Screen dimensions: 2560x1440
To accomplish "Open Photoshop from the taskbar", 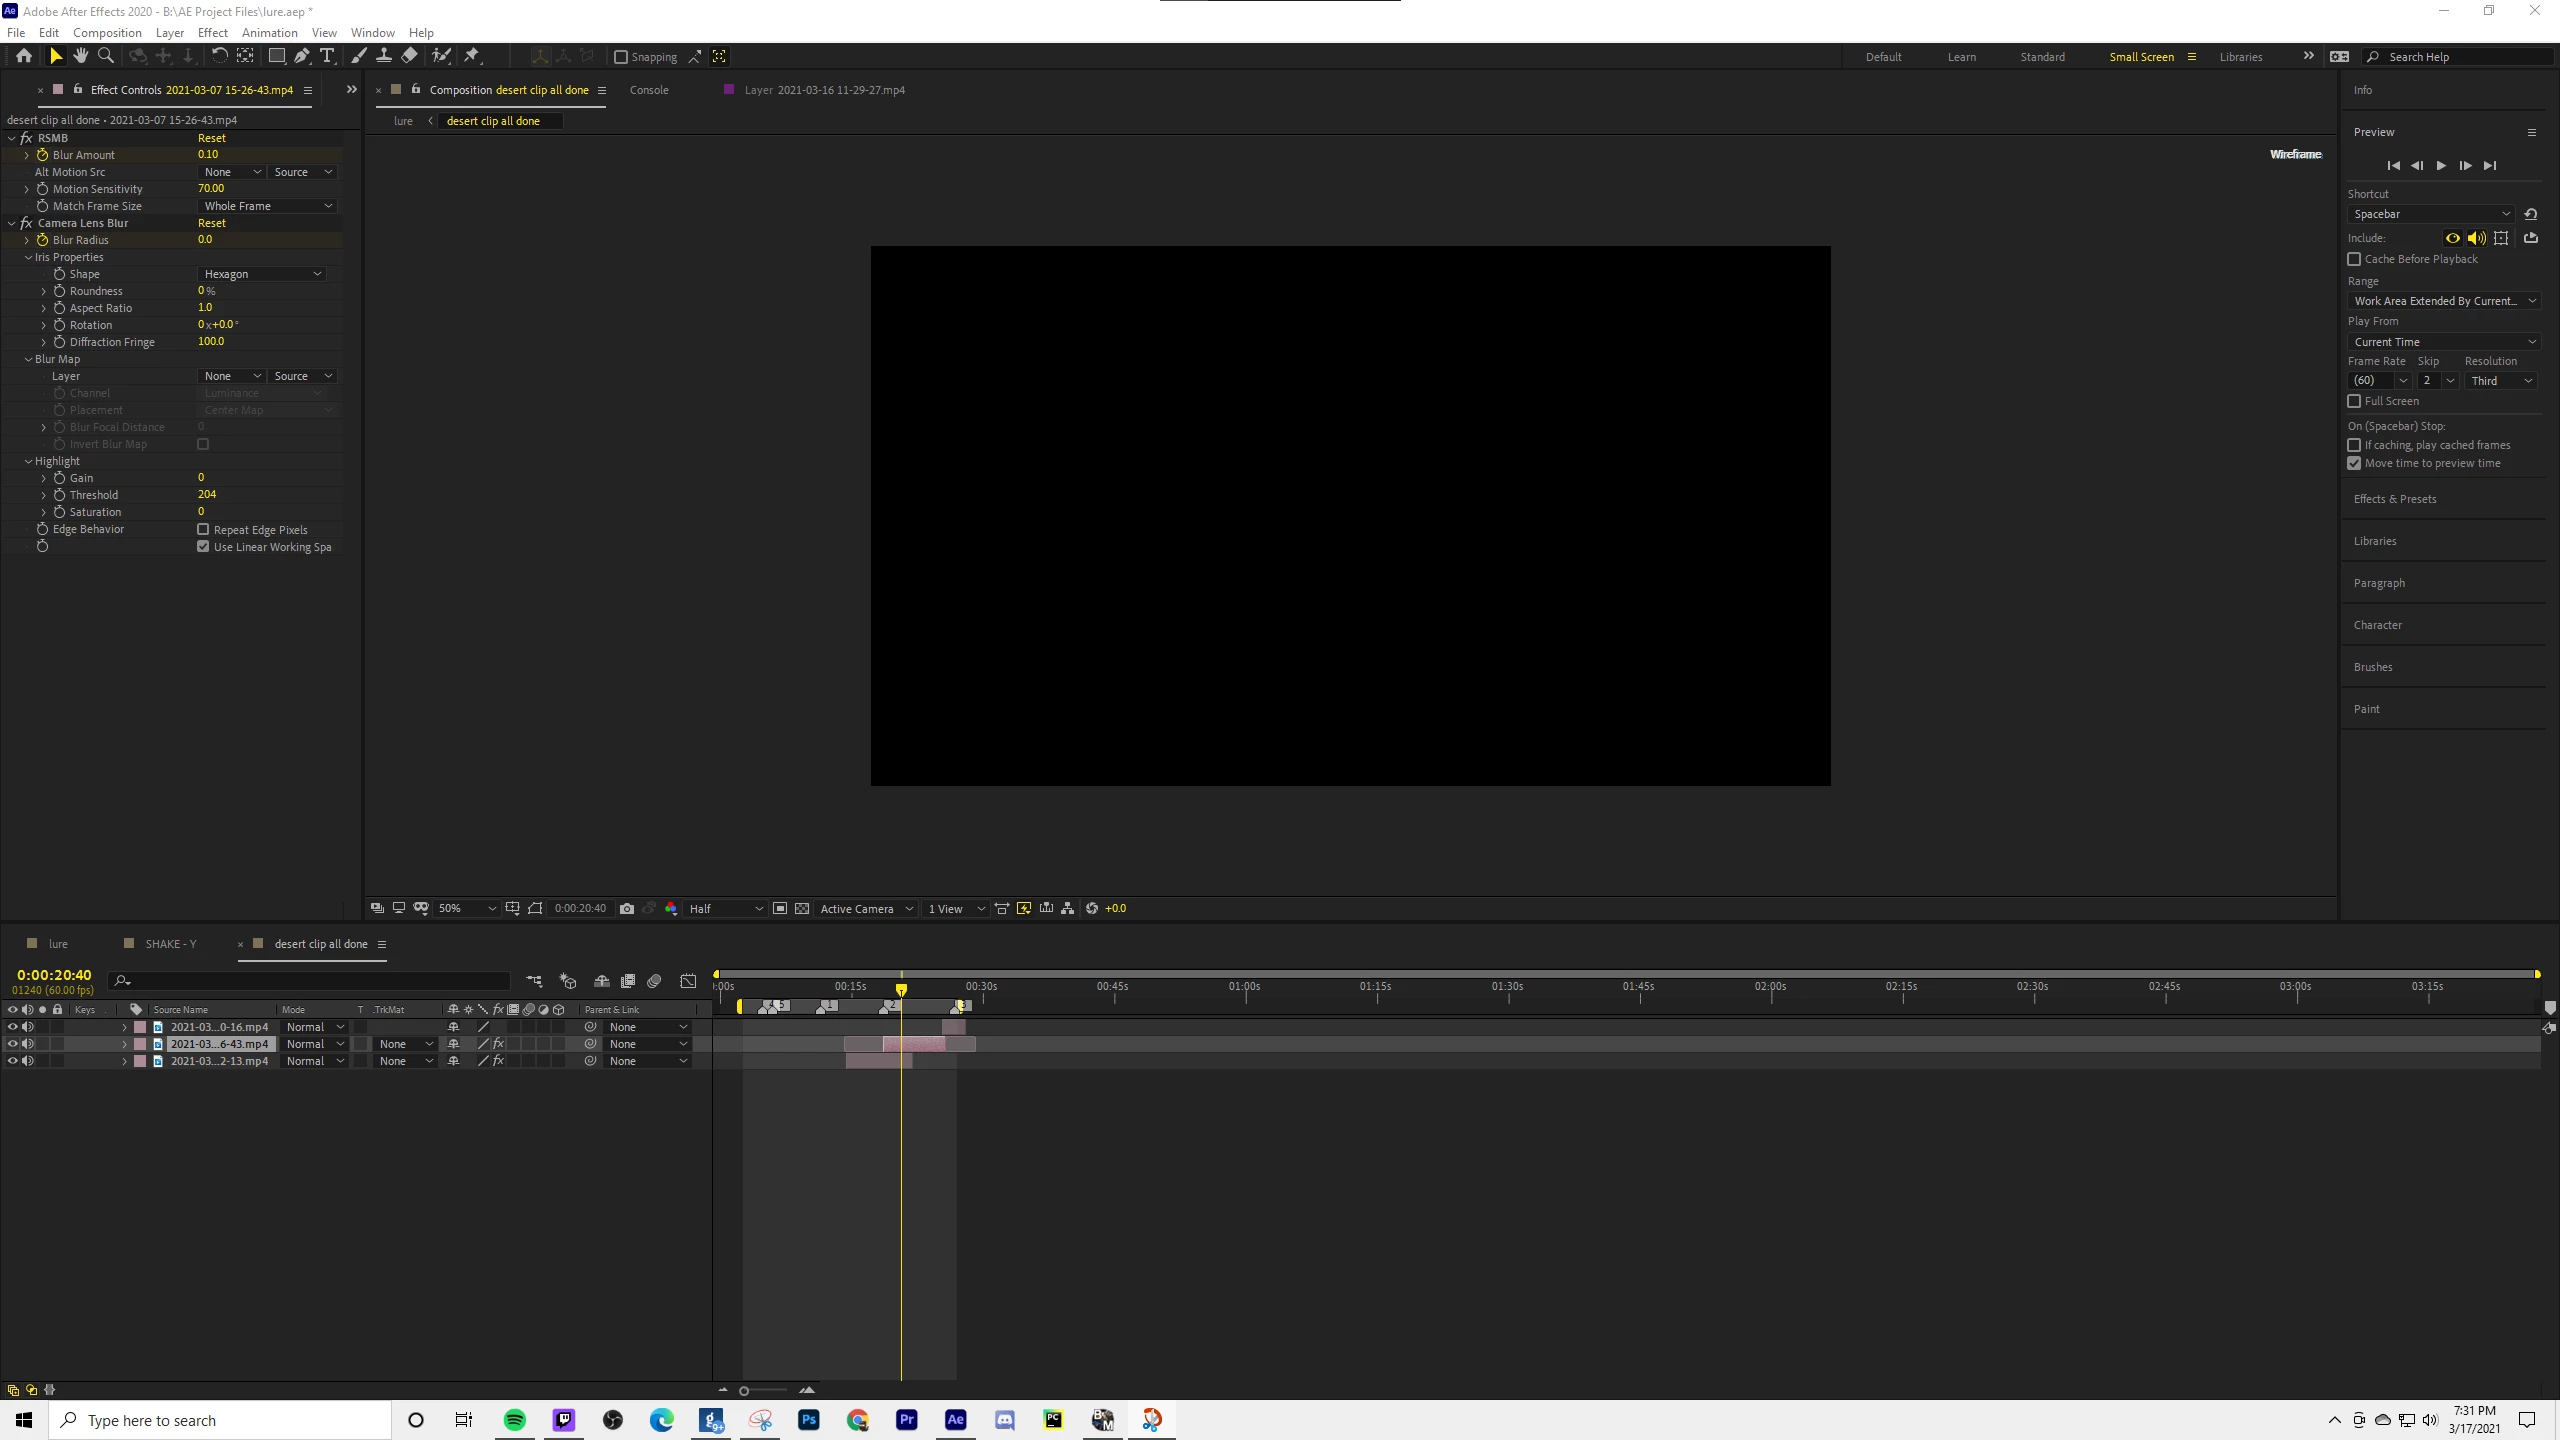I will pyautogui.click(x=809, y=1419).
